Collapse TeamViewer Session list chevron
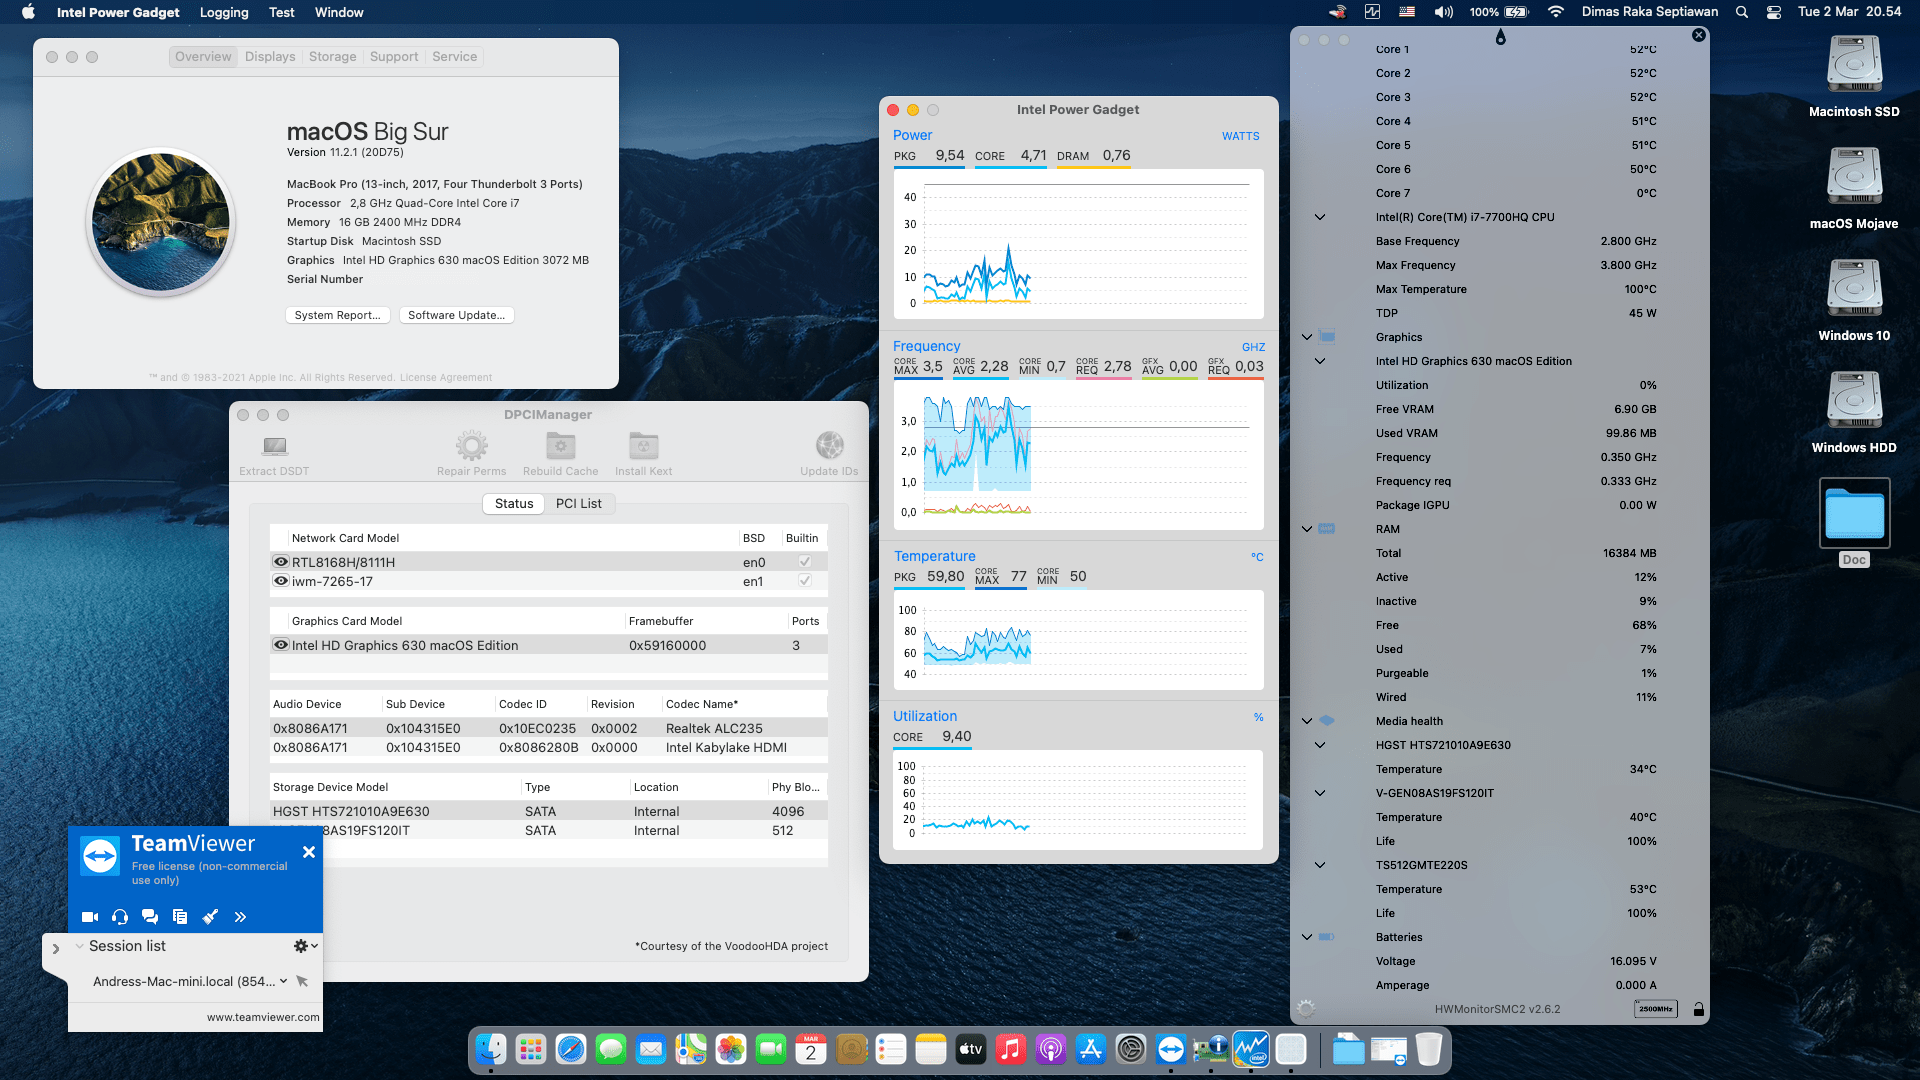This screenshot has width=1920, height=1080. pos(80,946)
